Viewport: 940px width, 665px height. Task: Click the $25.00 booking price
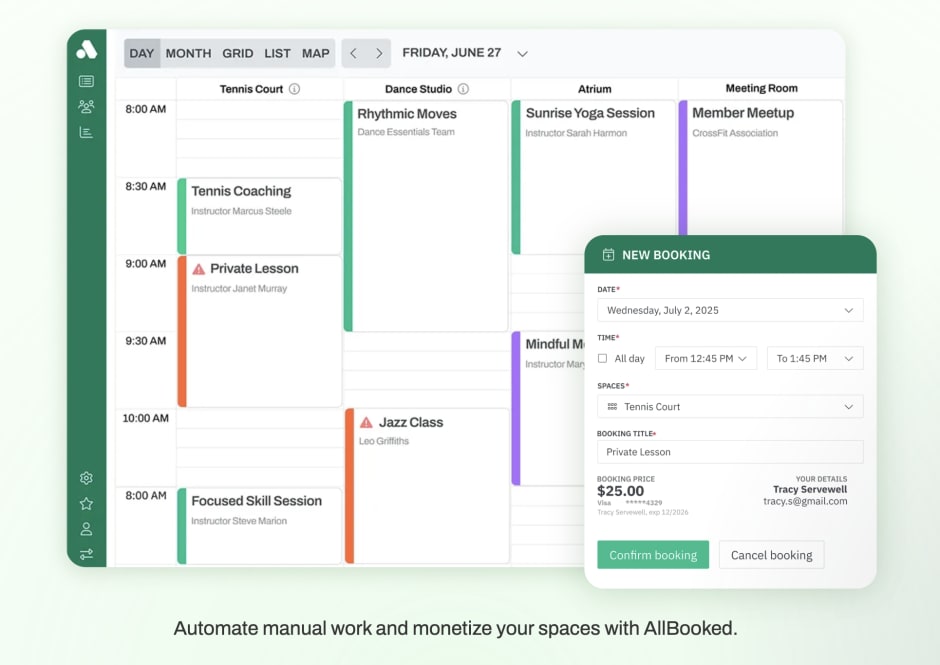pos(620,491)
